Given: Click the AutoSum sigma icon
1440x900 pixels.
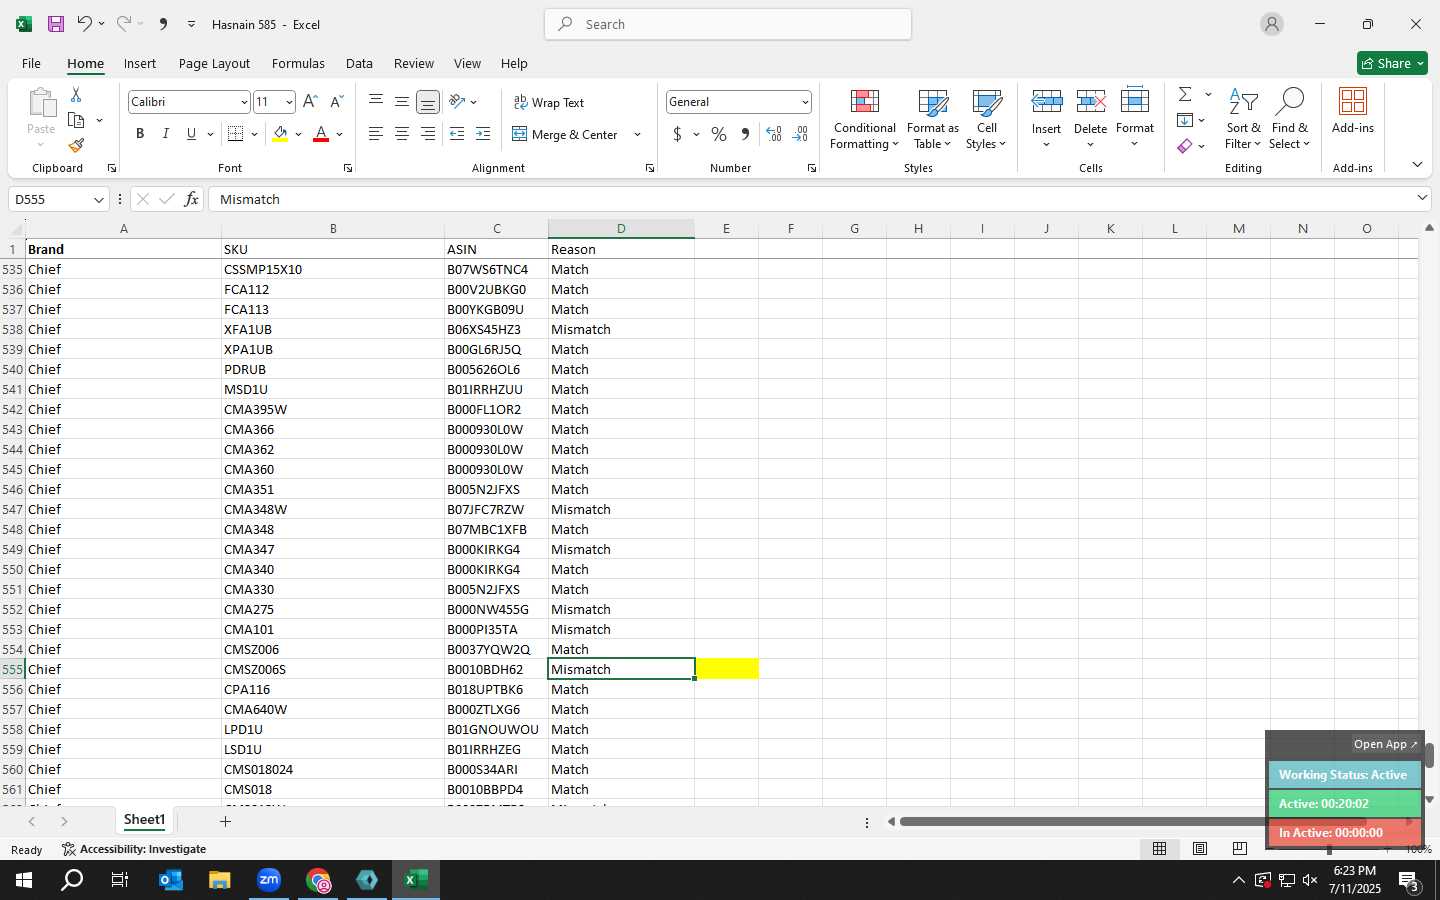Looking at the screenshot, I should (x=1185, y=94).
